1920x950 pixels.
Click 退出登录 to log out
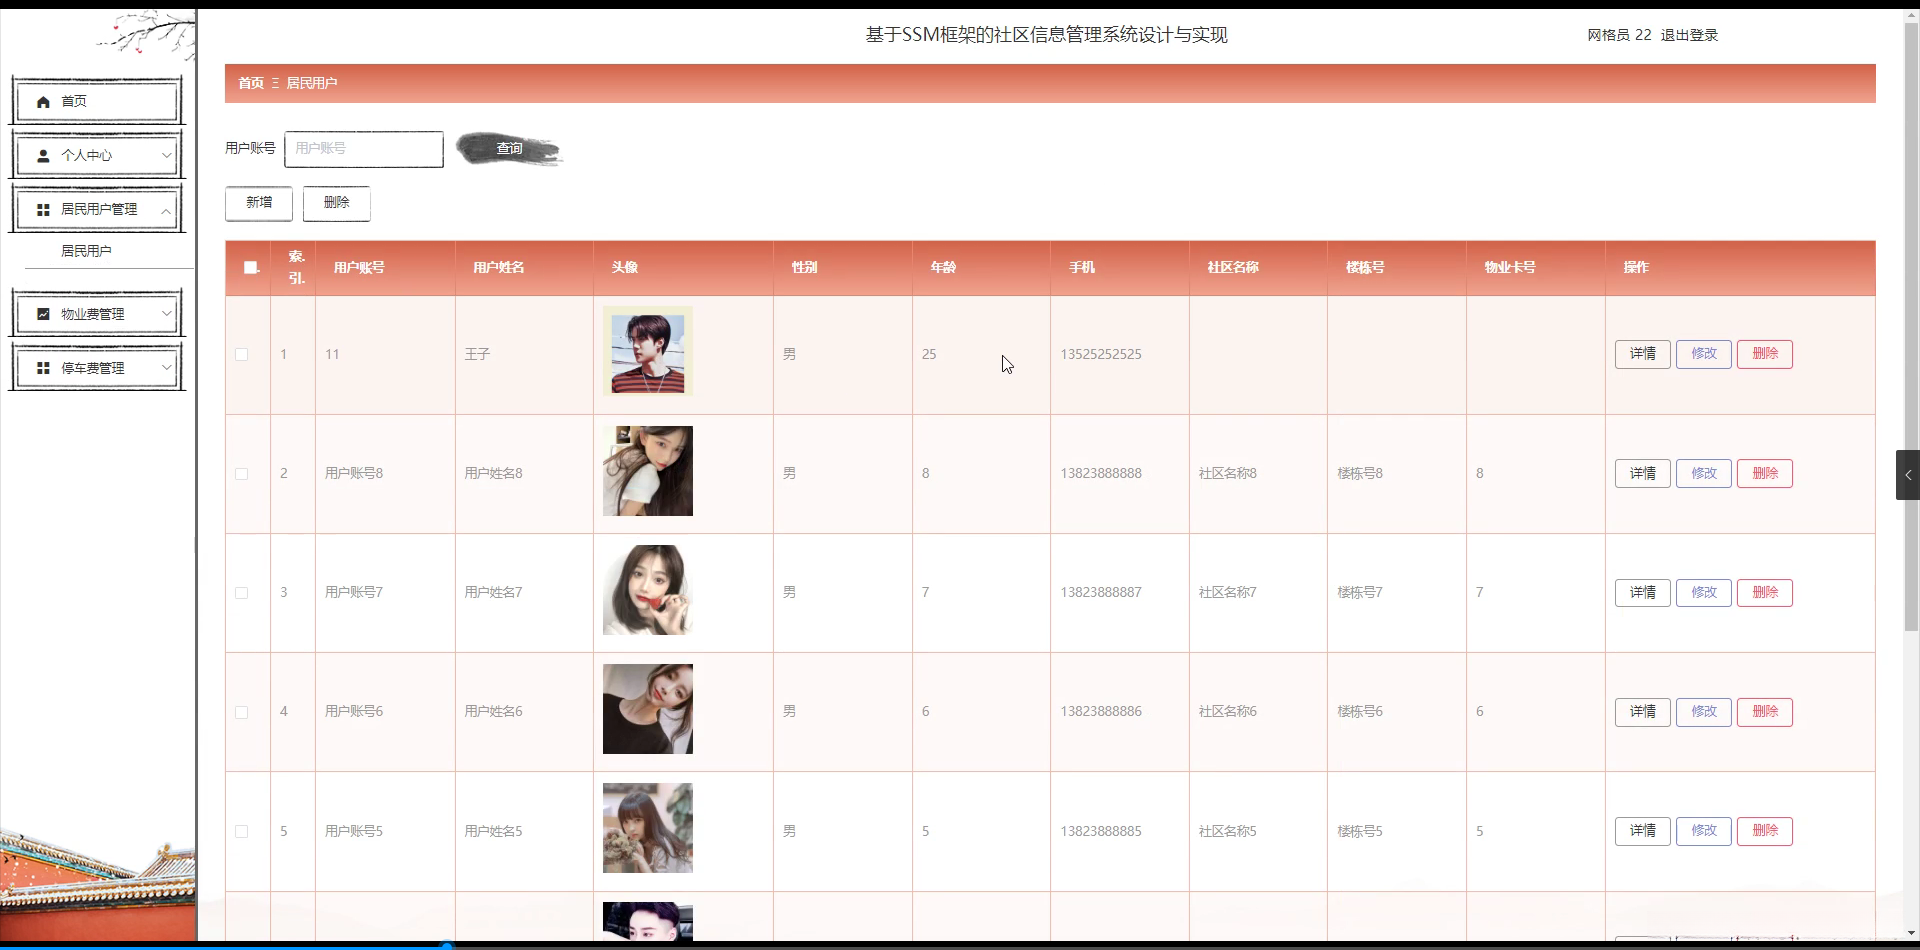click(1689, 35)
